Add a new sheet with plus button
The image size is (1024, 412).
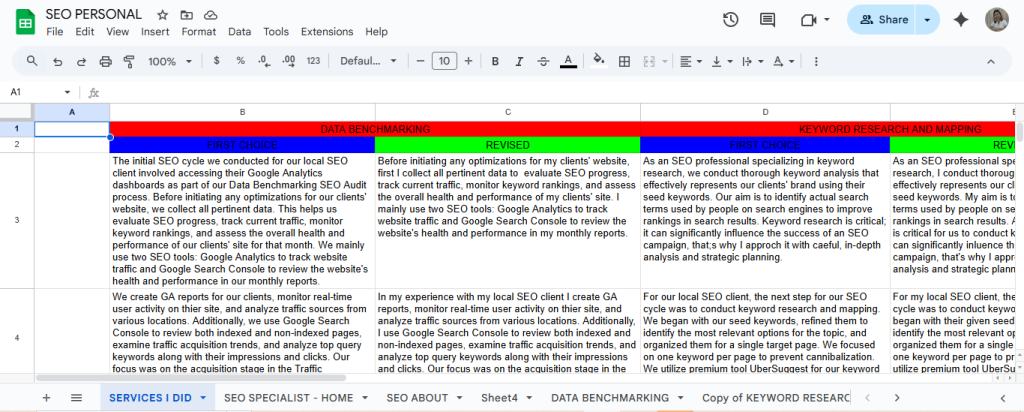point(46,397)
